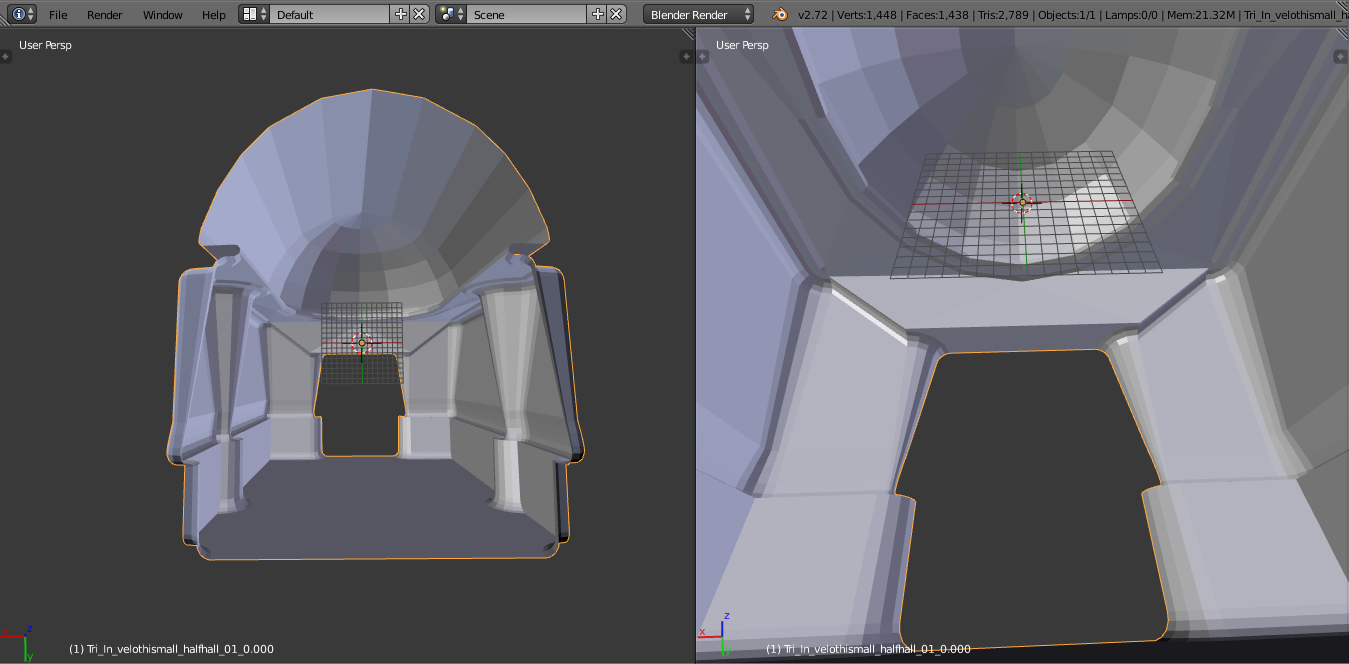The height and width of the screenshot is (664, 1349).
Task: Click the Default screen layout name field
Action: click(x=330, y=14)
